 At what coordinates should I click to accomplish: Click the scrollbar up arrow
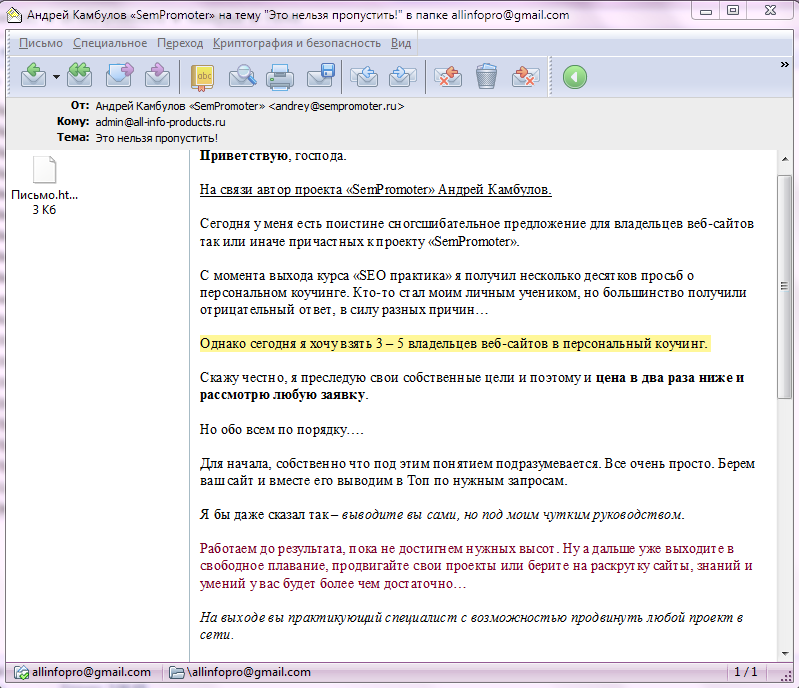(x=785, y=160)
